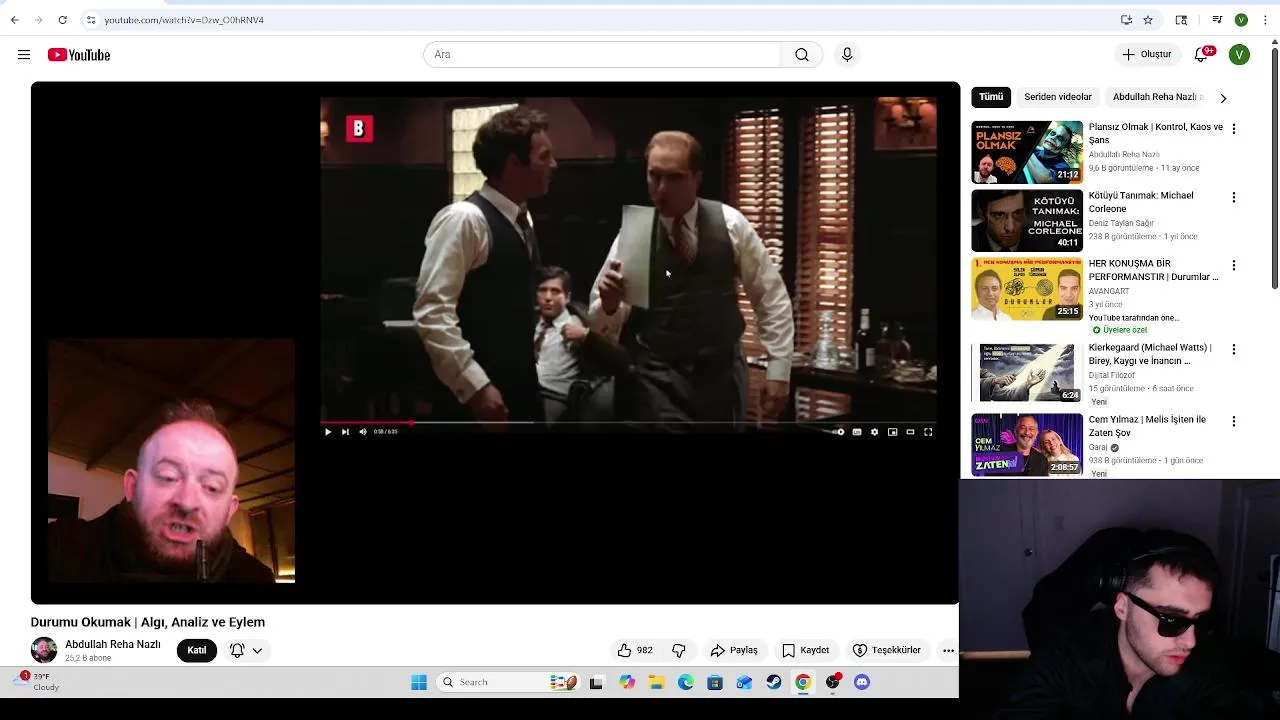Viewport: 1280px width, 720px height.
Task: Create content with Oluştur button
Action: click(1146, 55)
